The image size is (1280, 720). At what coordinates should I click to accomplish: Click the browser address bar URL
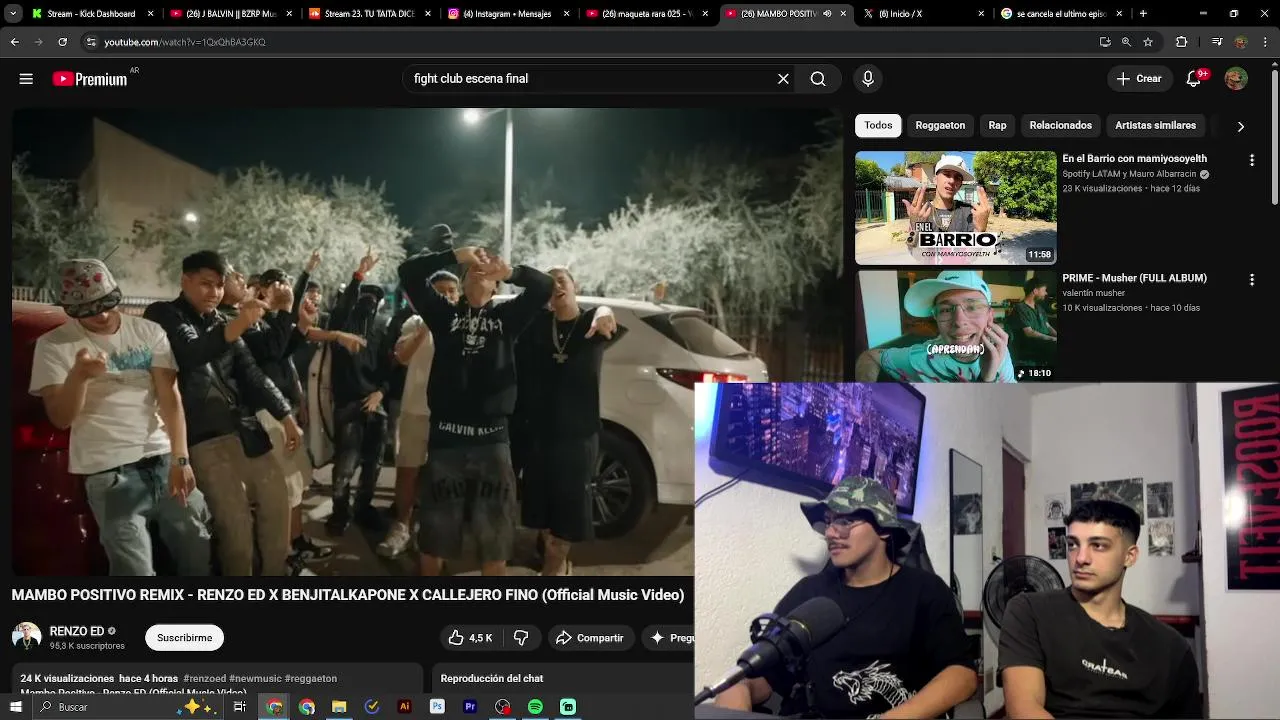[185, 42]
